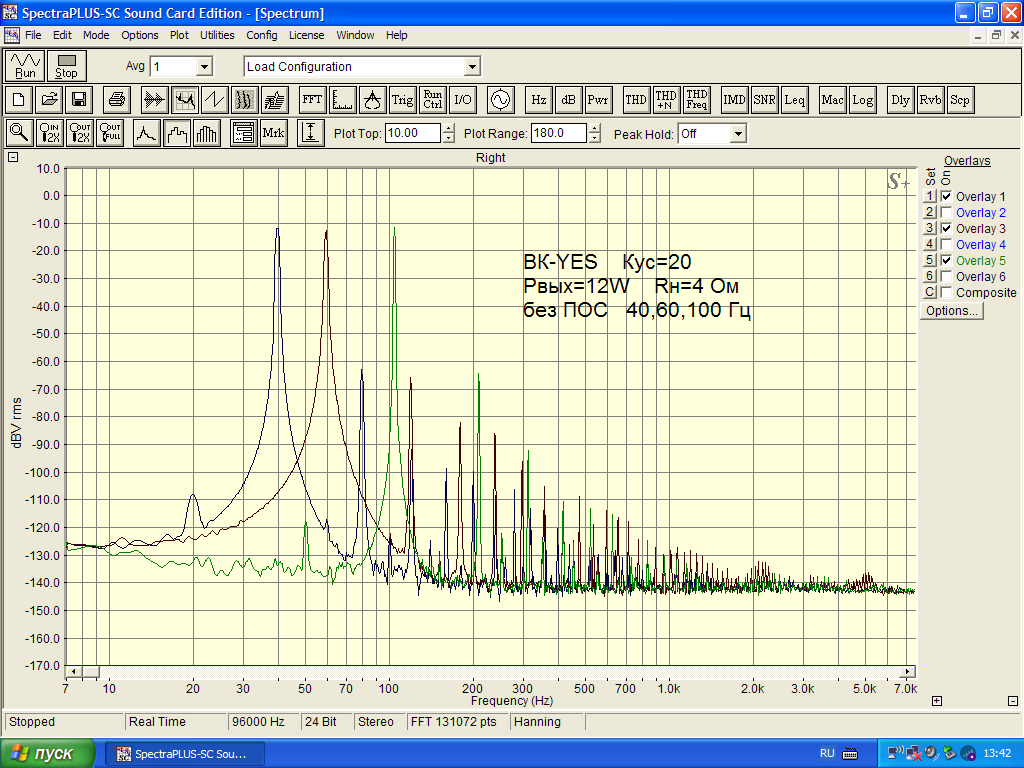
Task: Select the bar graph plot style icon
Action: pos(207,133)
